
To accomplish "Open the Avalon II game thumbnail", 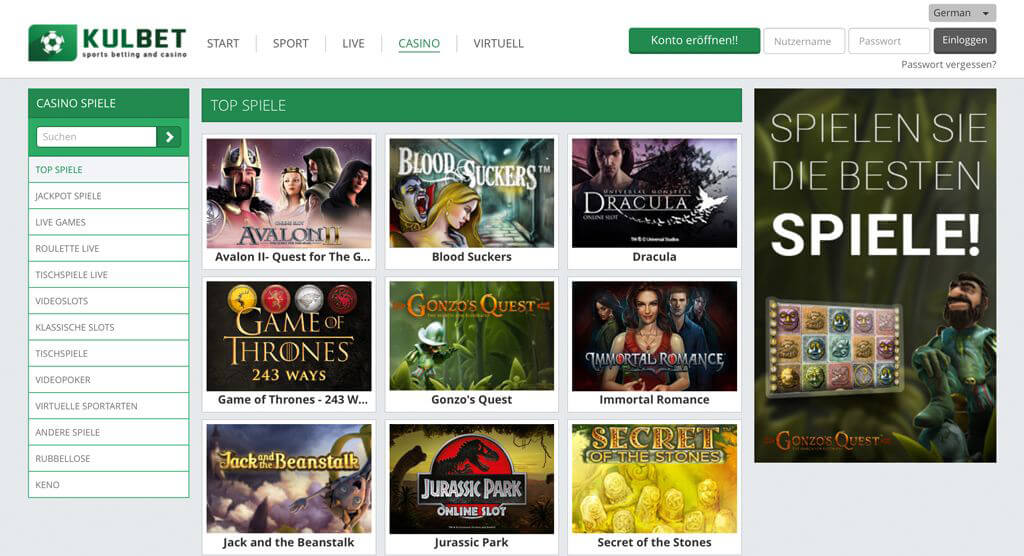I will [x=289, y=193].
